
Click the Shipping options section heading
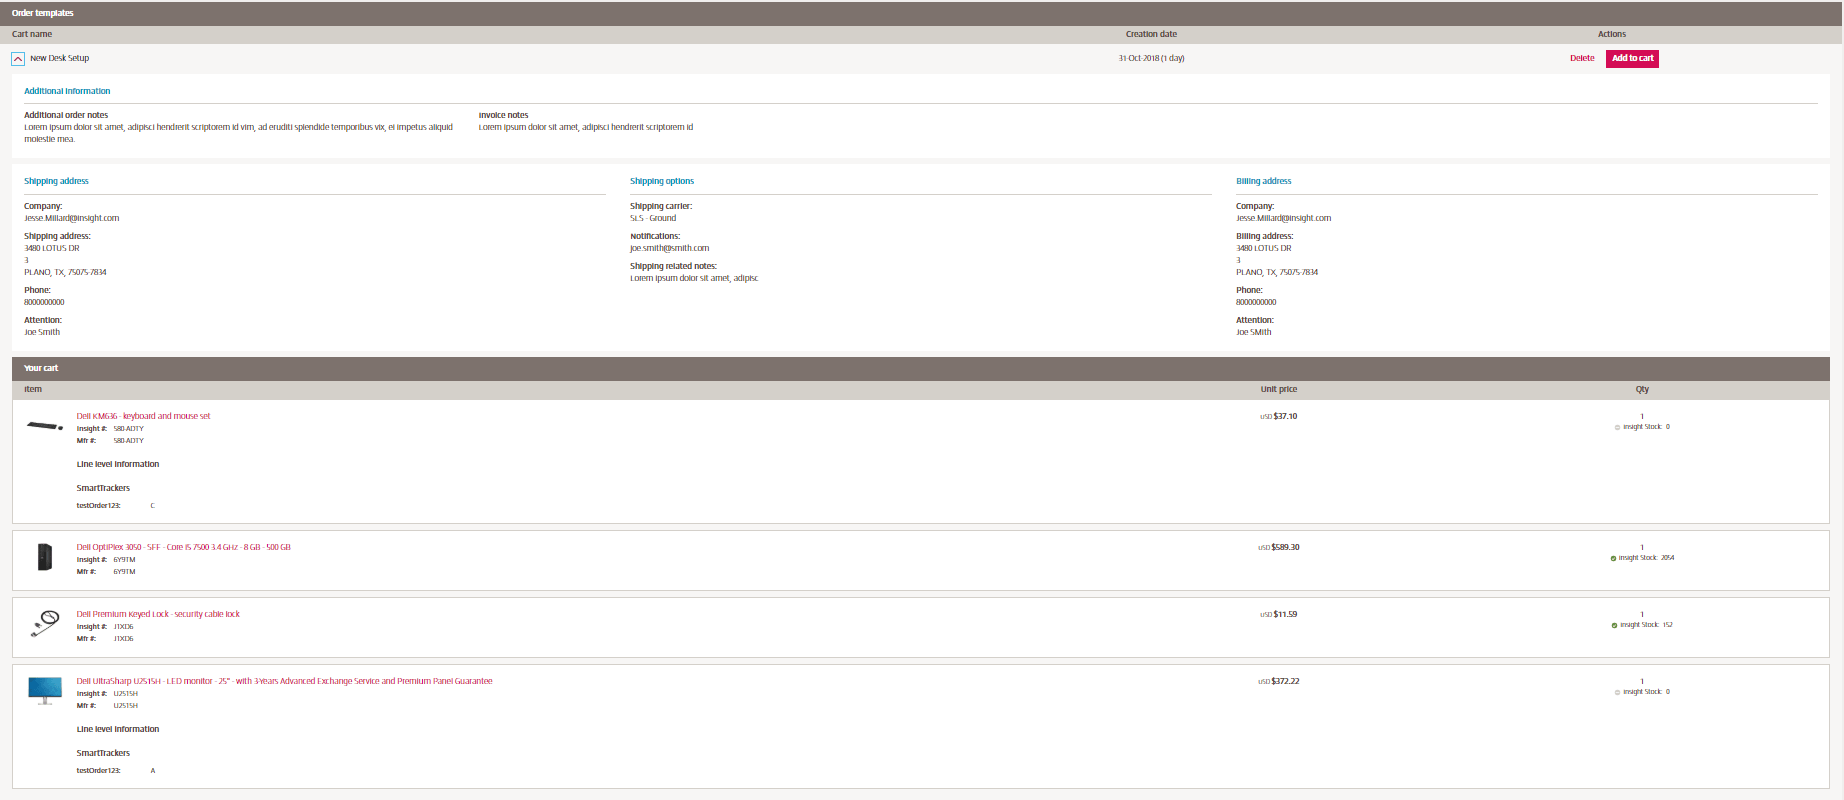tap(661, 181)
